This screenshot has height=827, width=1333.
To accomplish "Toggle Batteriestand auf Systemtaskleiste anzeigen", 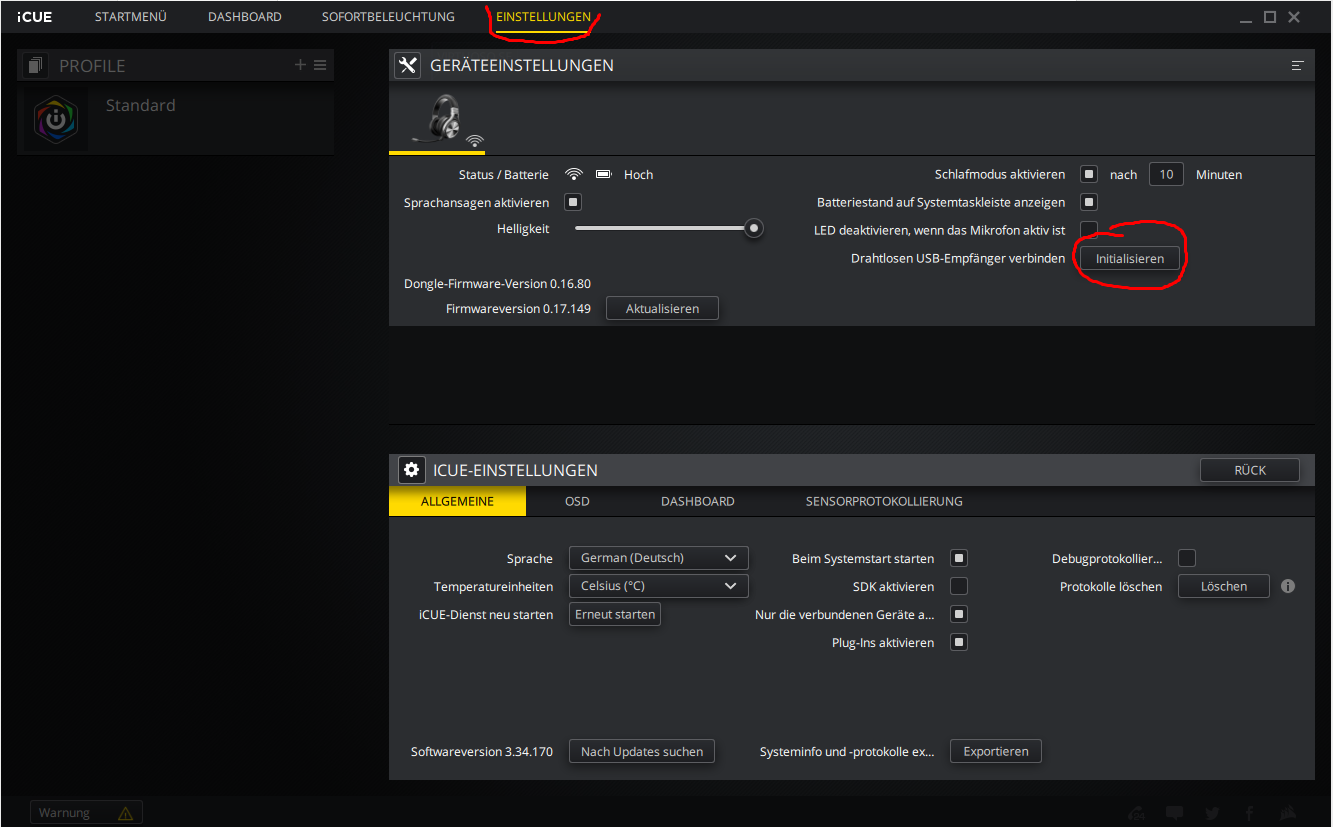I will coord(1089,202).
